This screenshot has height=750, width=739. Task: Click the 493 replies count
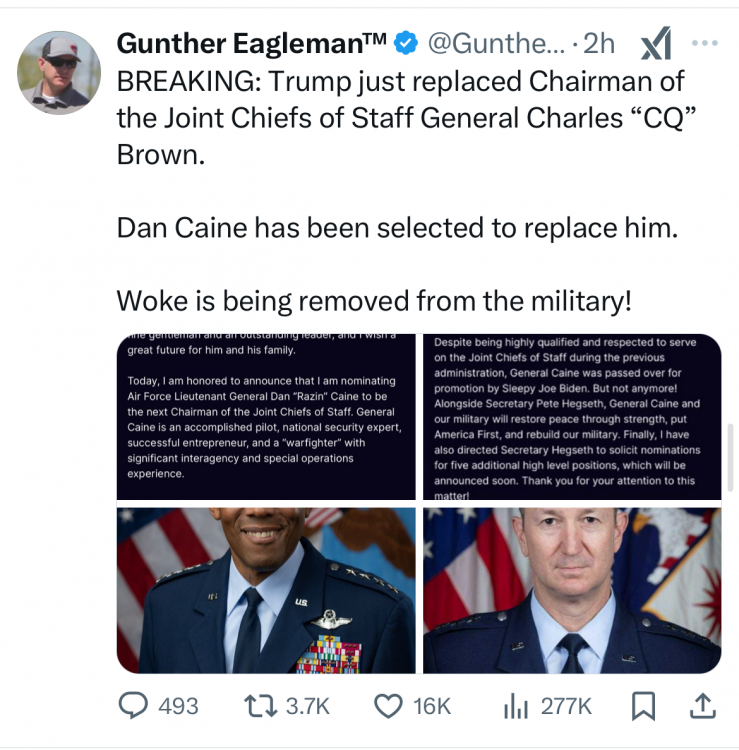pyautogui.click(x=179, y=706)
